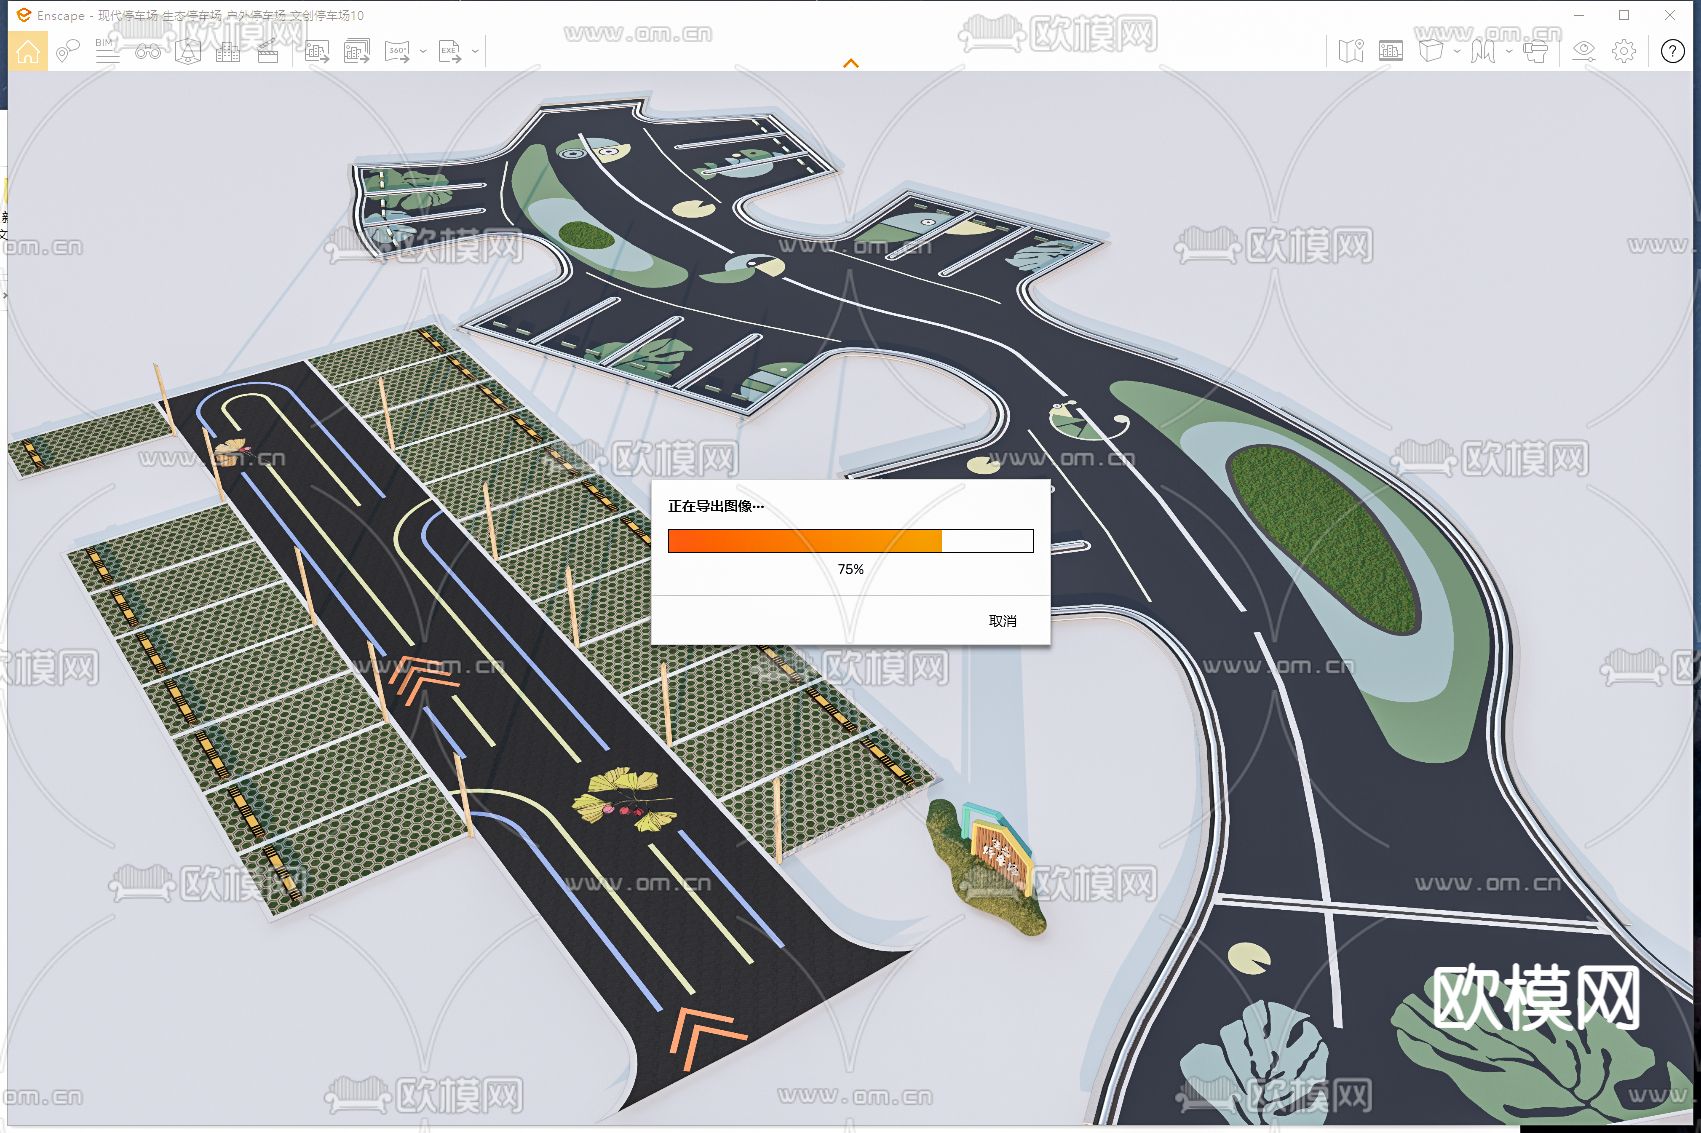
Task: Close the Enscape window
Action: [x=1670, y=15]
